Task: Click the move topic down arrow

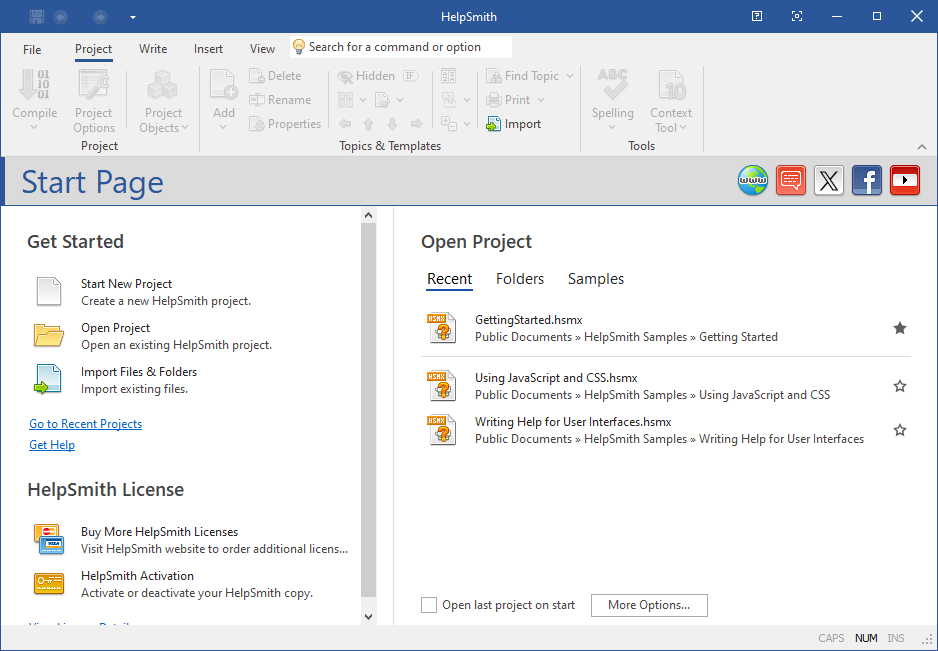Action: coord(392,124)
